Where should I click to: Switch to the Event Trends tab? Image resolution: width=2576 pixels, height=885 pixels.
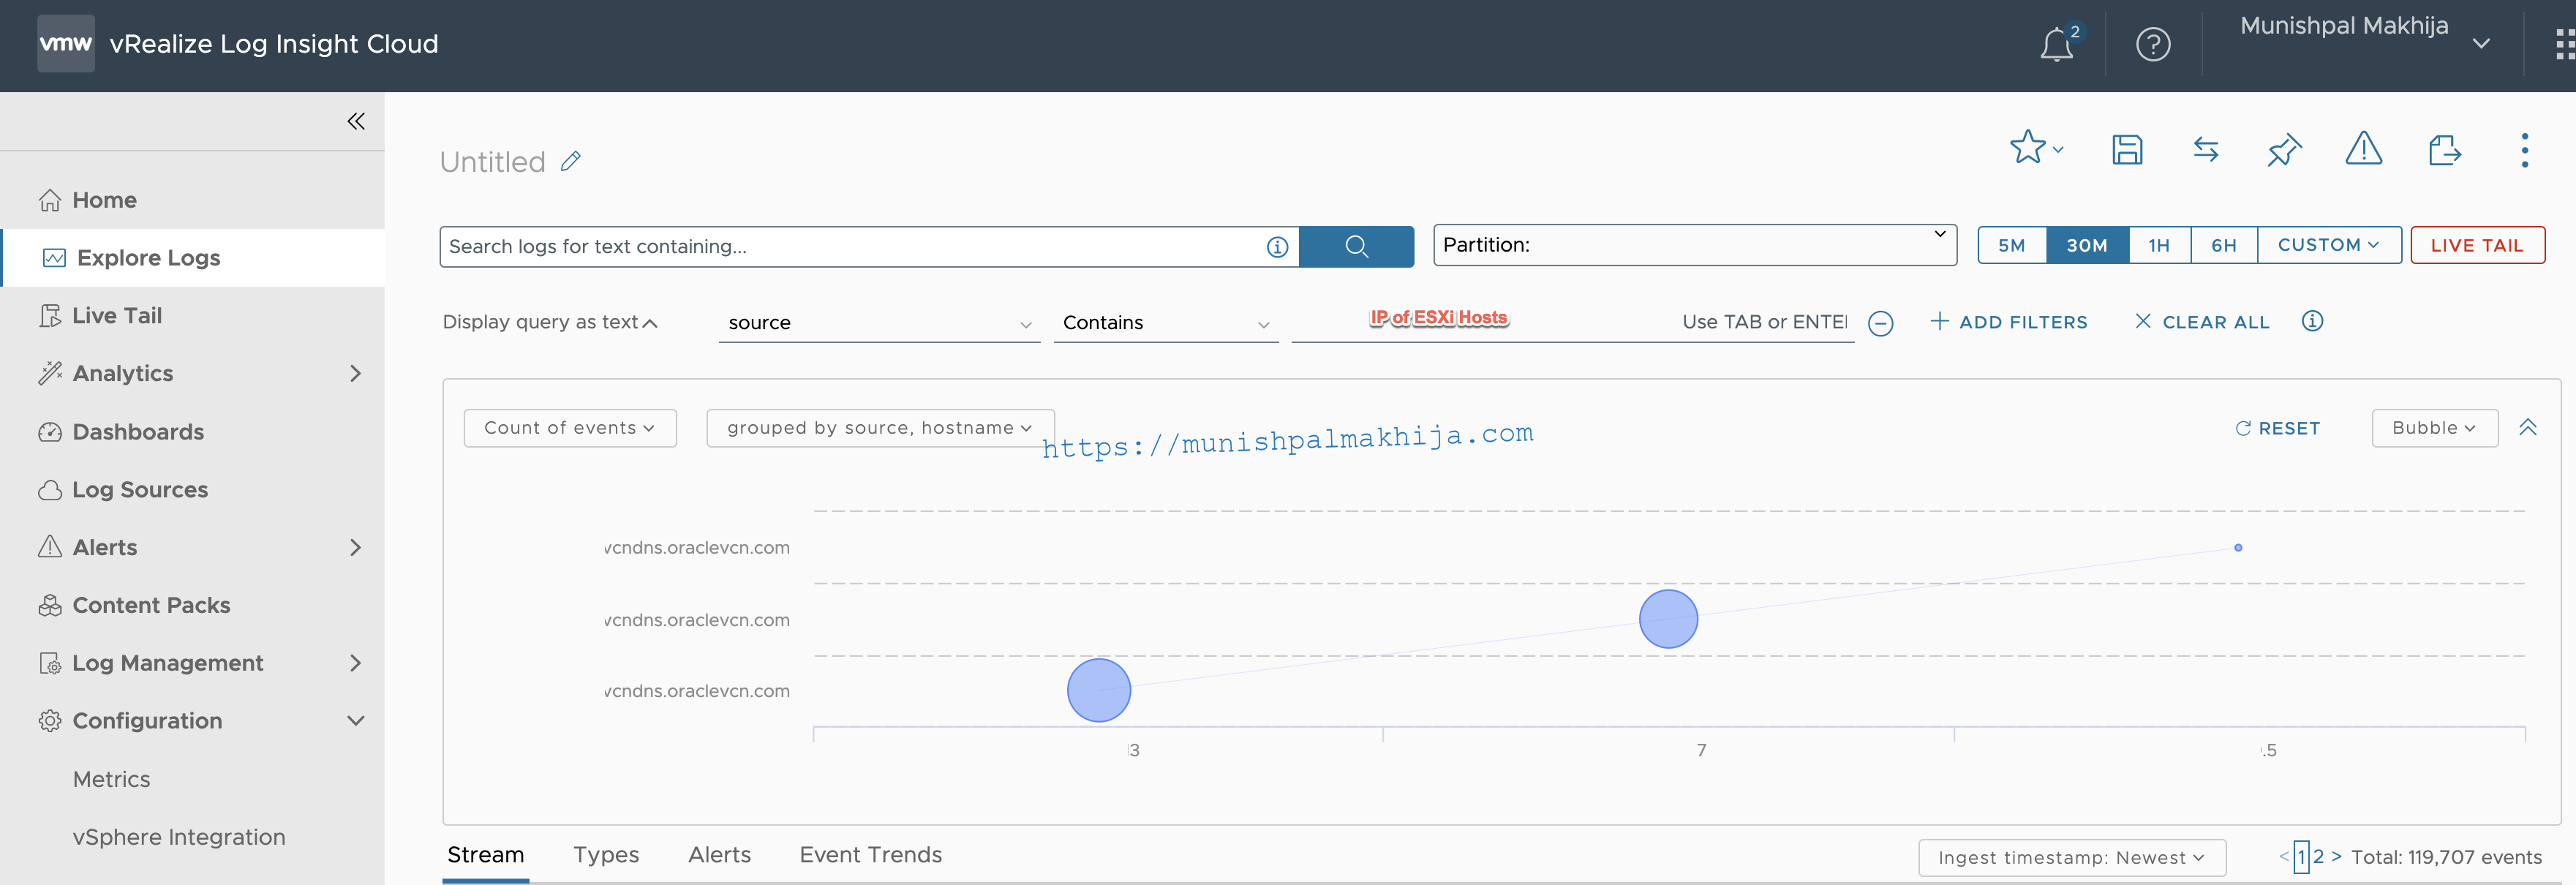coord(871,855)
